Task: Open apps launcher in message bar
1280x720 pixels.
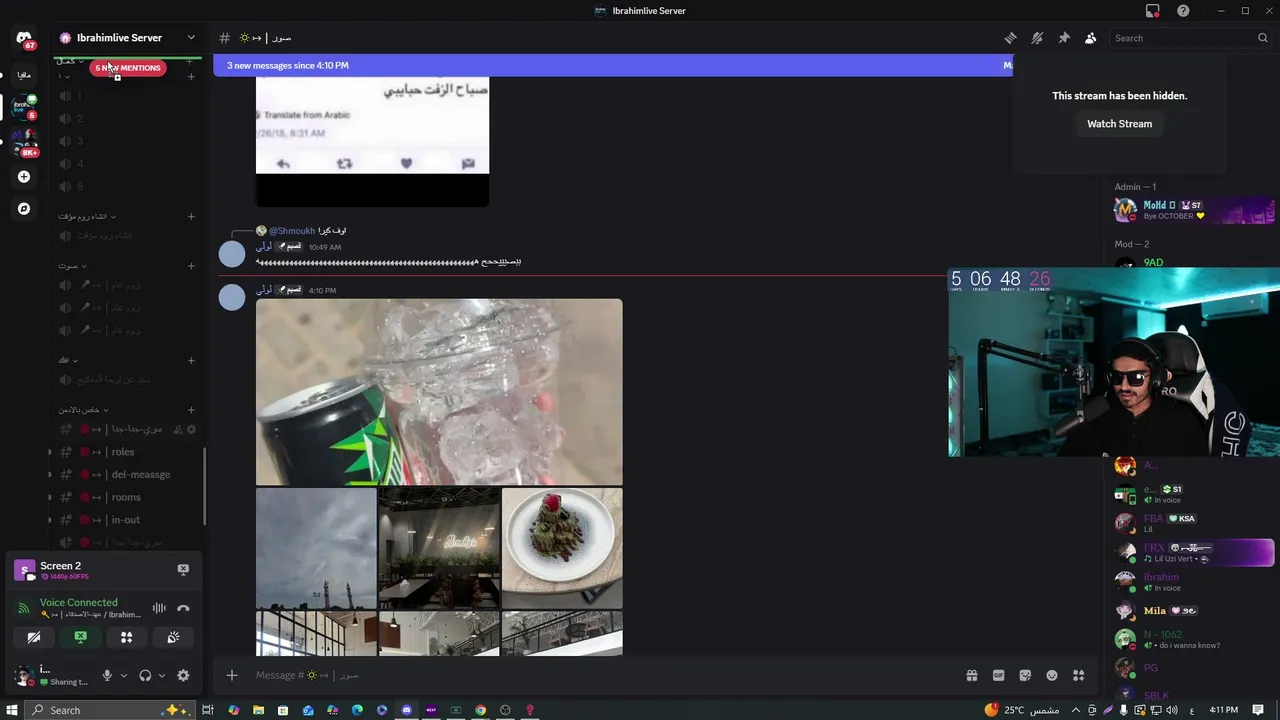Action: (x=1078, y=675)
